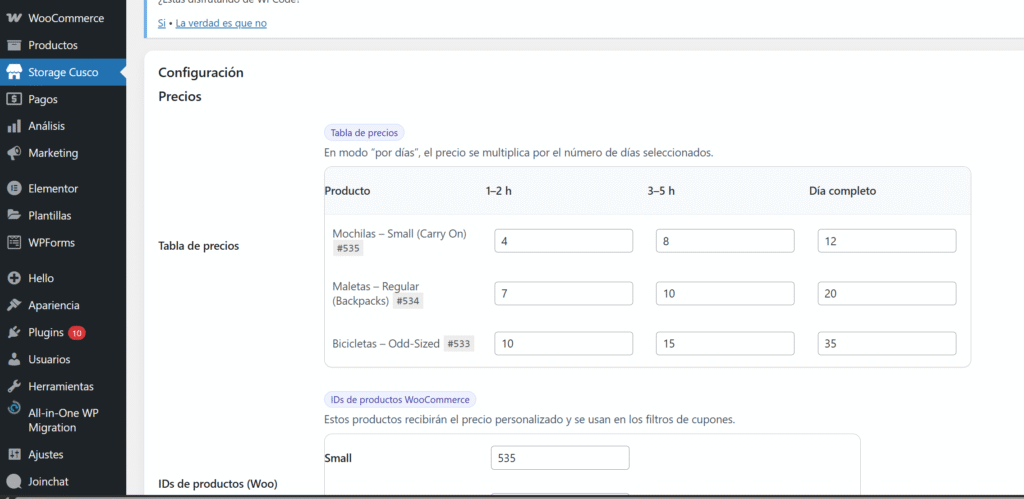
Task: Select the Maletas Regular 3–5 h price field
Action: pyautogui.click(x=725, y=293)
